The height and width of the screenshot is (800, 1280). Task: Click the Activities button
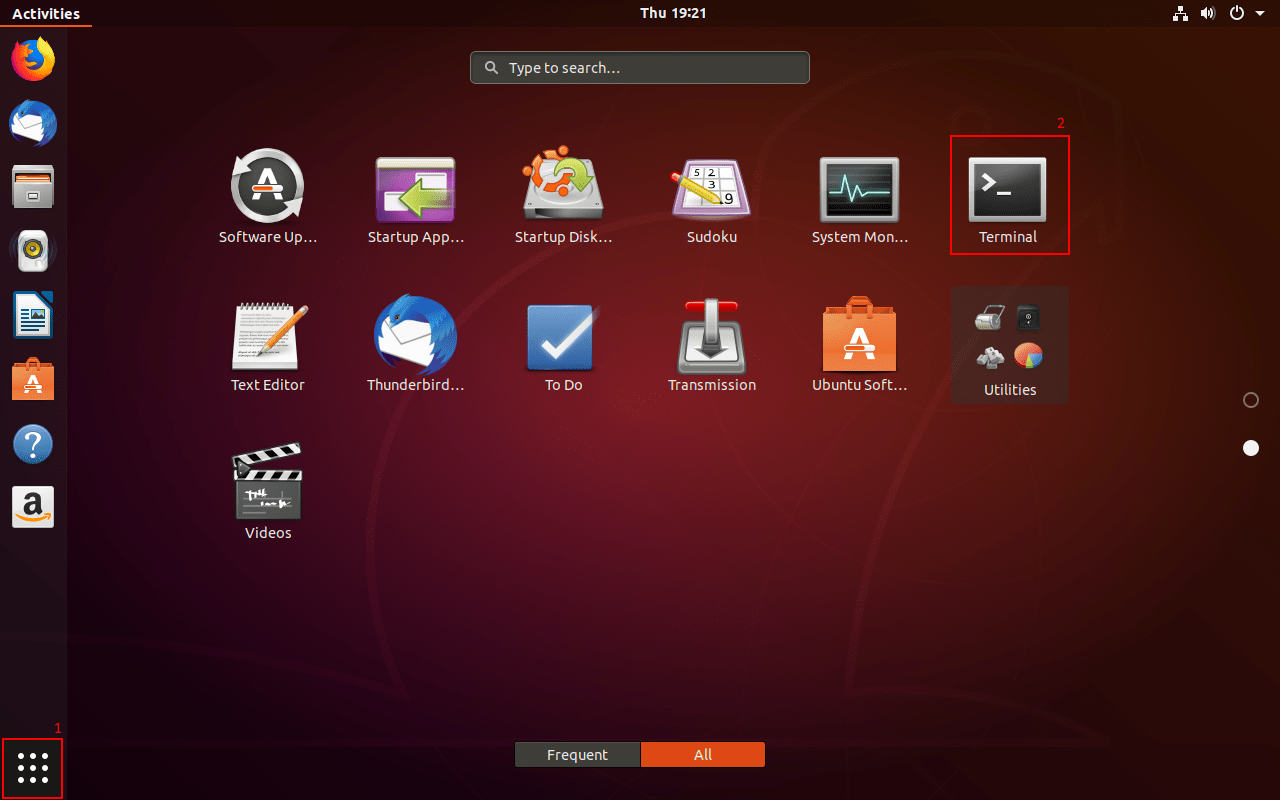(46, 13)
